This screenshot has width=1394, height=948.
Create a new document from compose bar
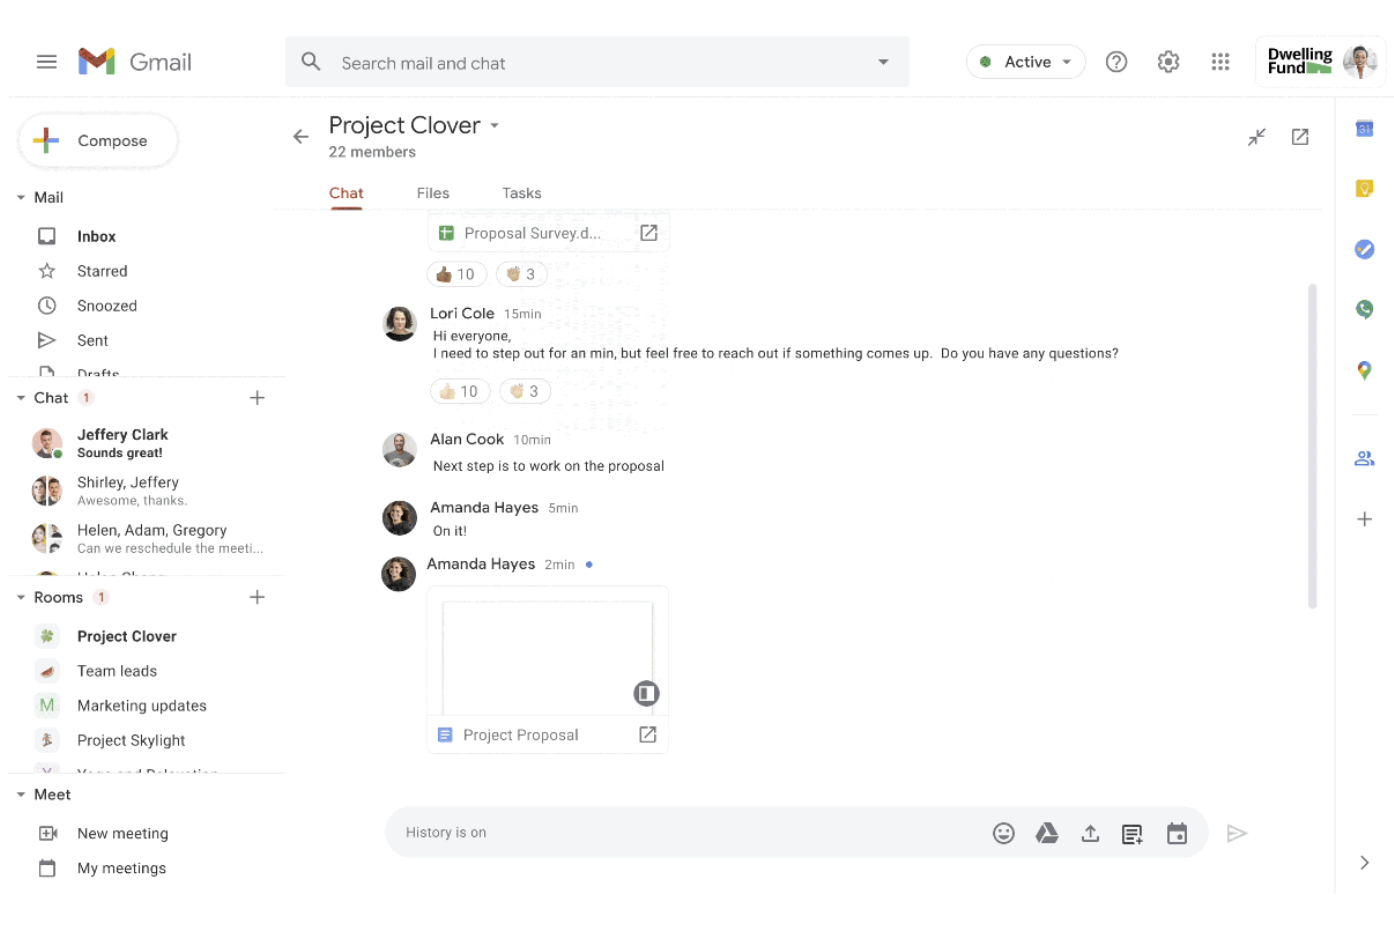tap(1133, 834)
